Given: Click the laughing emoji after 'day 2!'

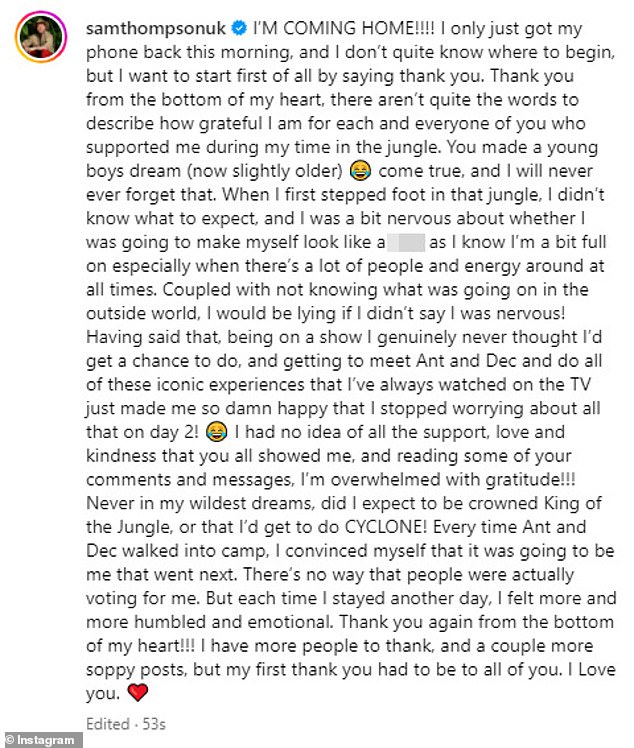Looking at the screenshot, I should [216, 432].
